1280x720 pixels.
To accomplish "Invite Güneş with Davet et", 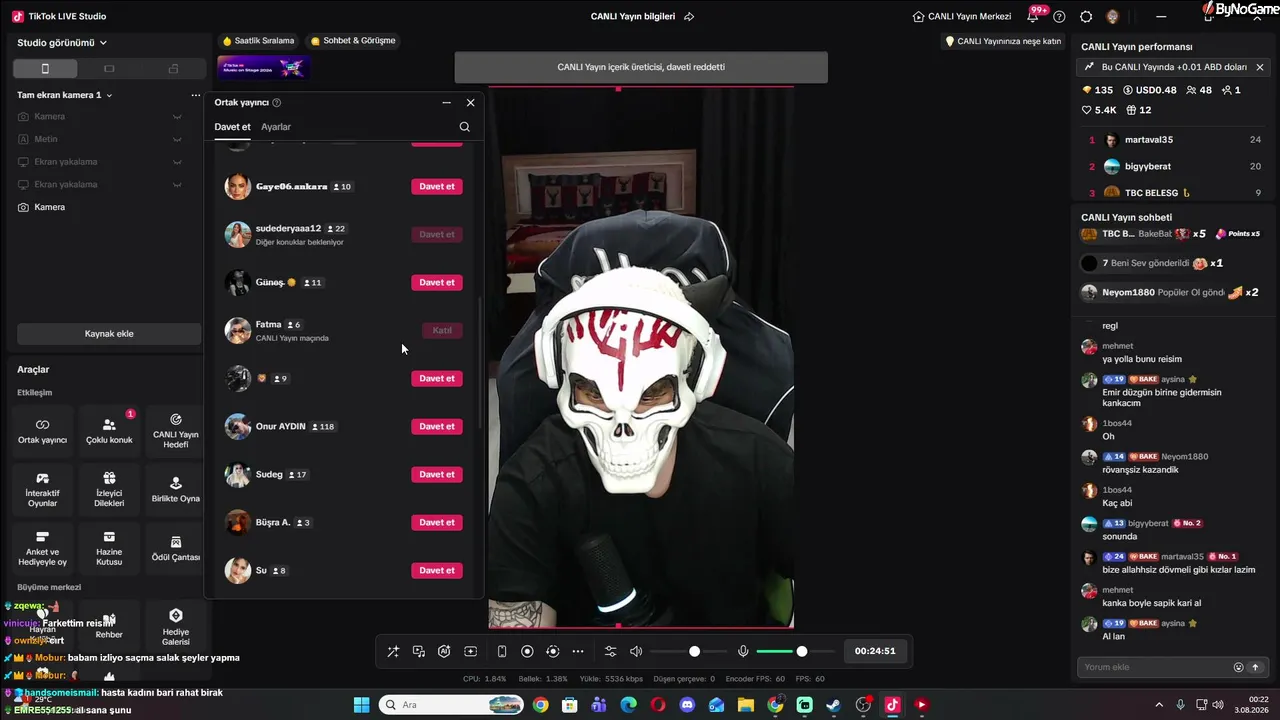I will [437, 282].
